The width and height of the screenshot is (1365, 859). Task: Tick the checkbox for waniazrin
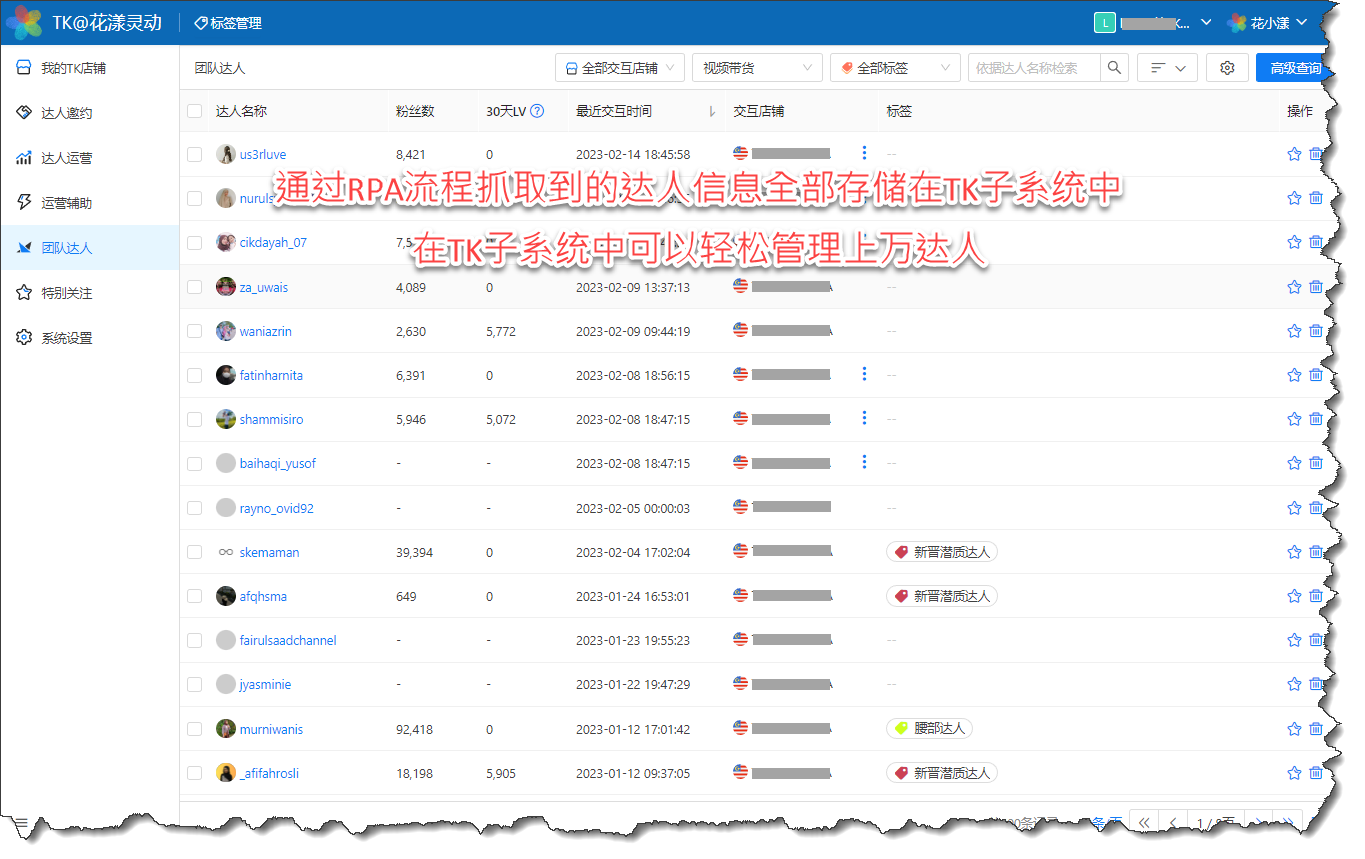(195, 331)
